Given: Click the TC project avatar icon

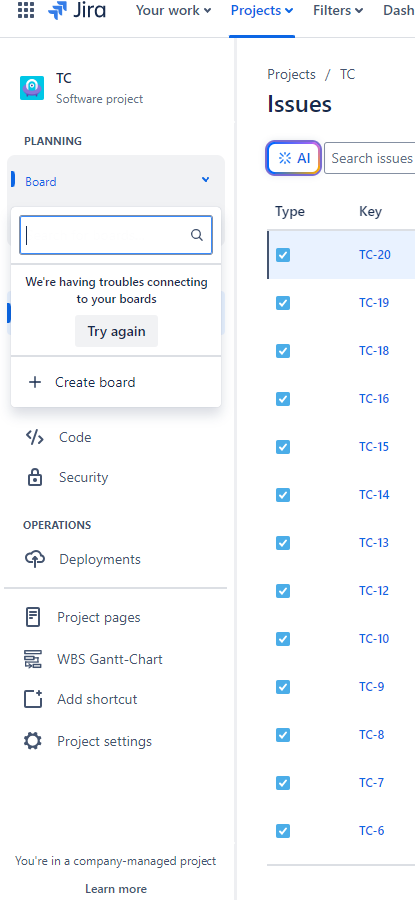Looking at the screenshot, I should point(32,88).
